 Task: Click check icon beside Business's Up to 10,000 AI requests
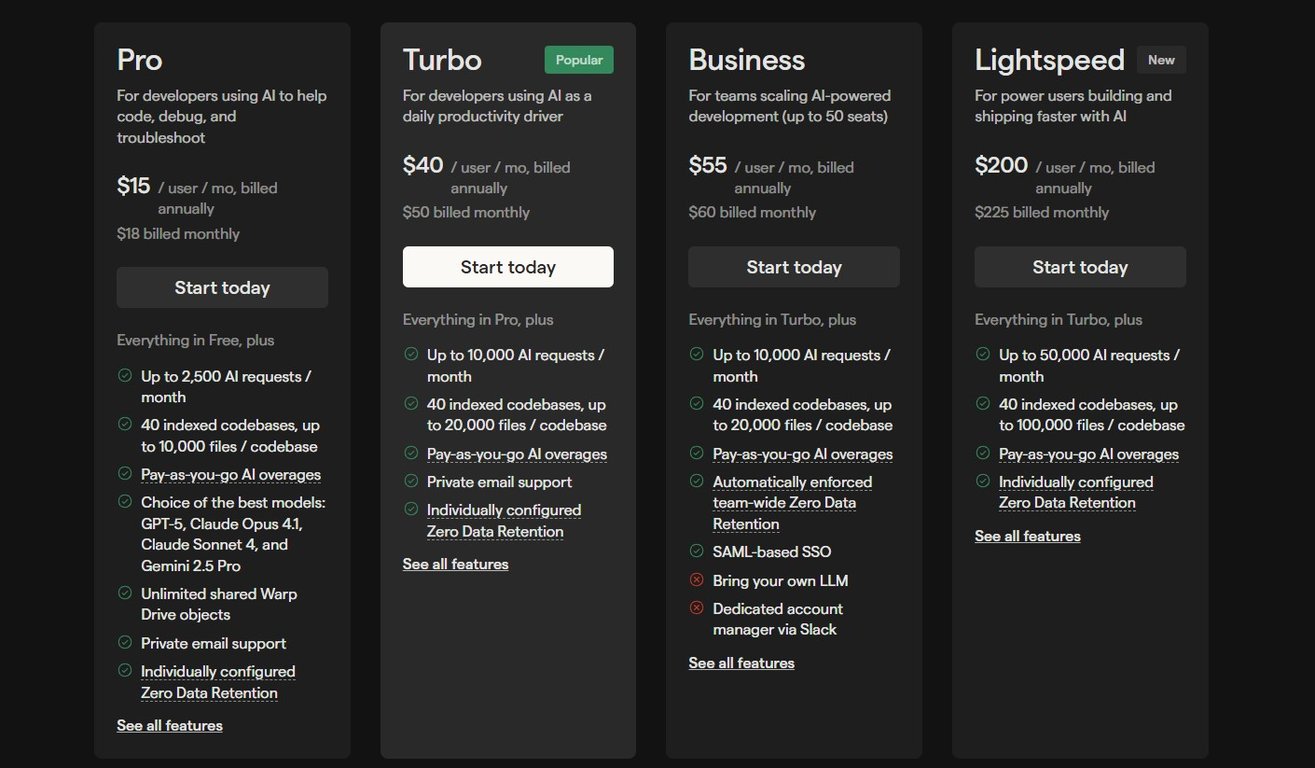tap(697, 355)
